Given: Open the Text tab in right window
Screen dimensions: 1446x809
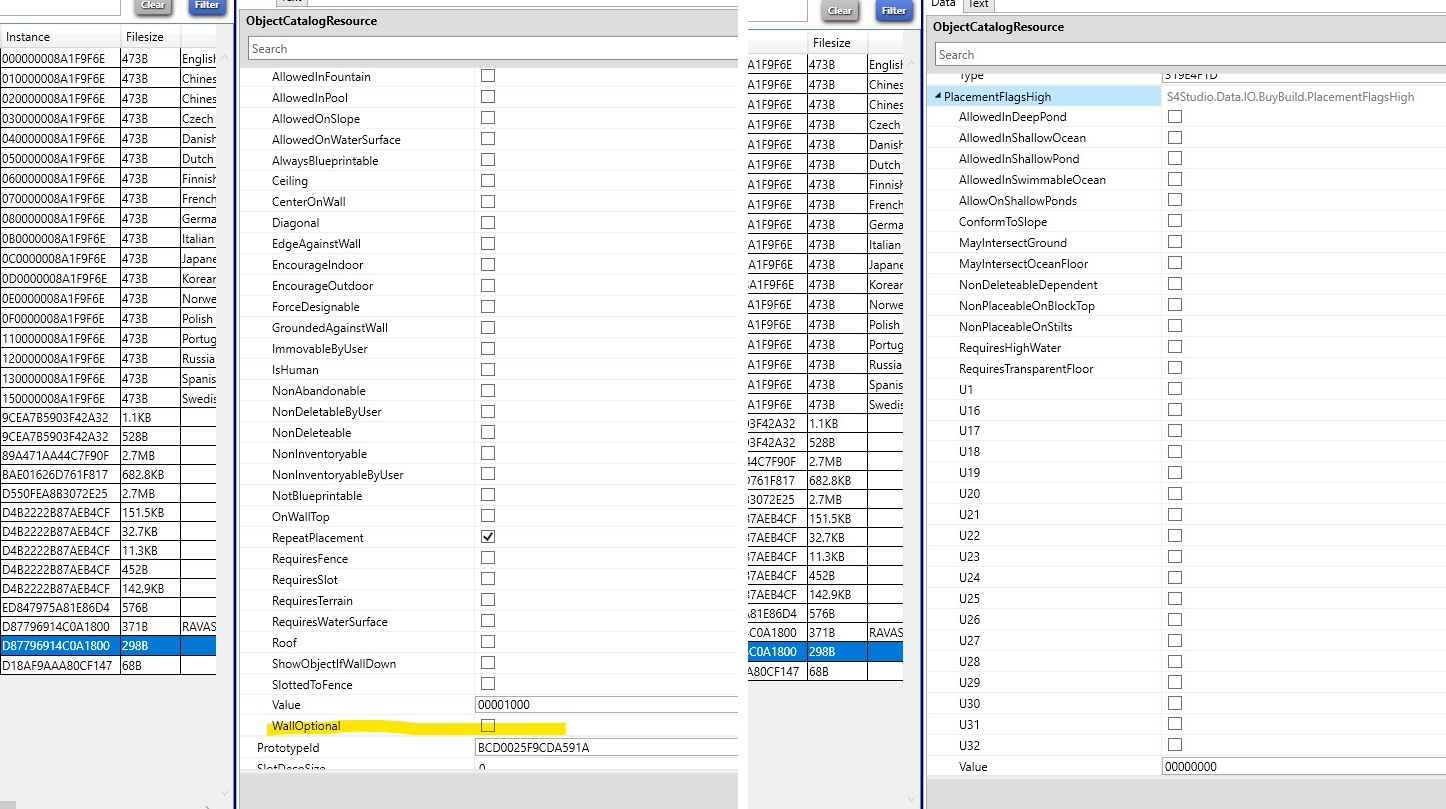Looking at the screenshot, I should (x=978, y=4).
